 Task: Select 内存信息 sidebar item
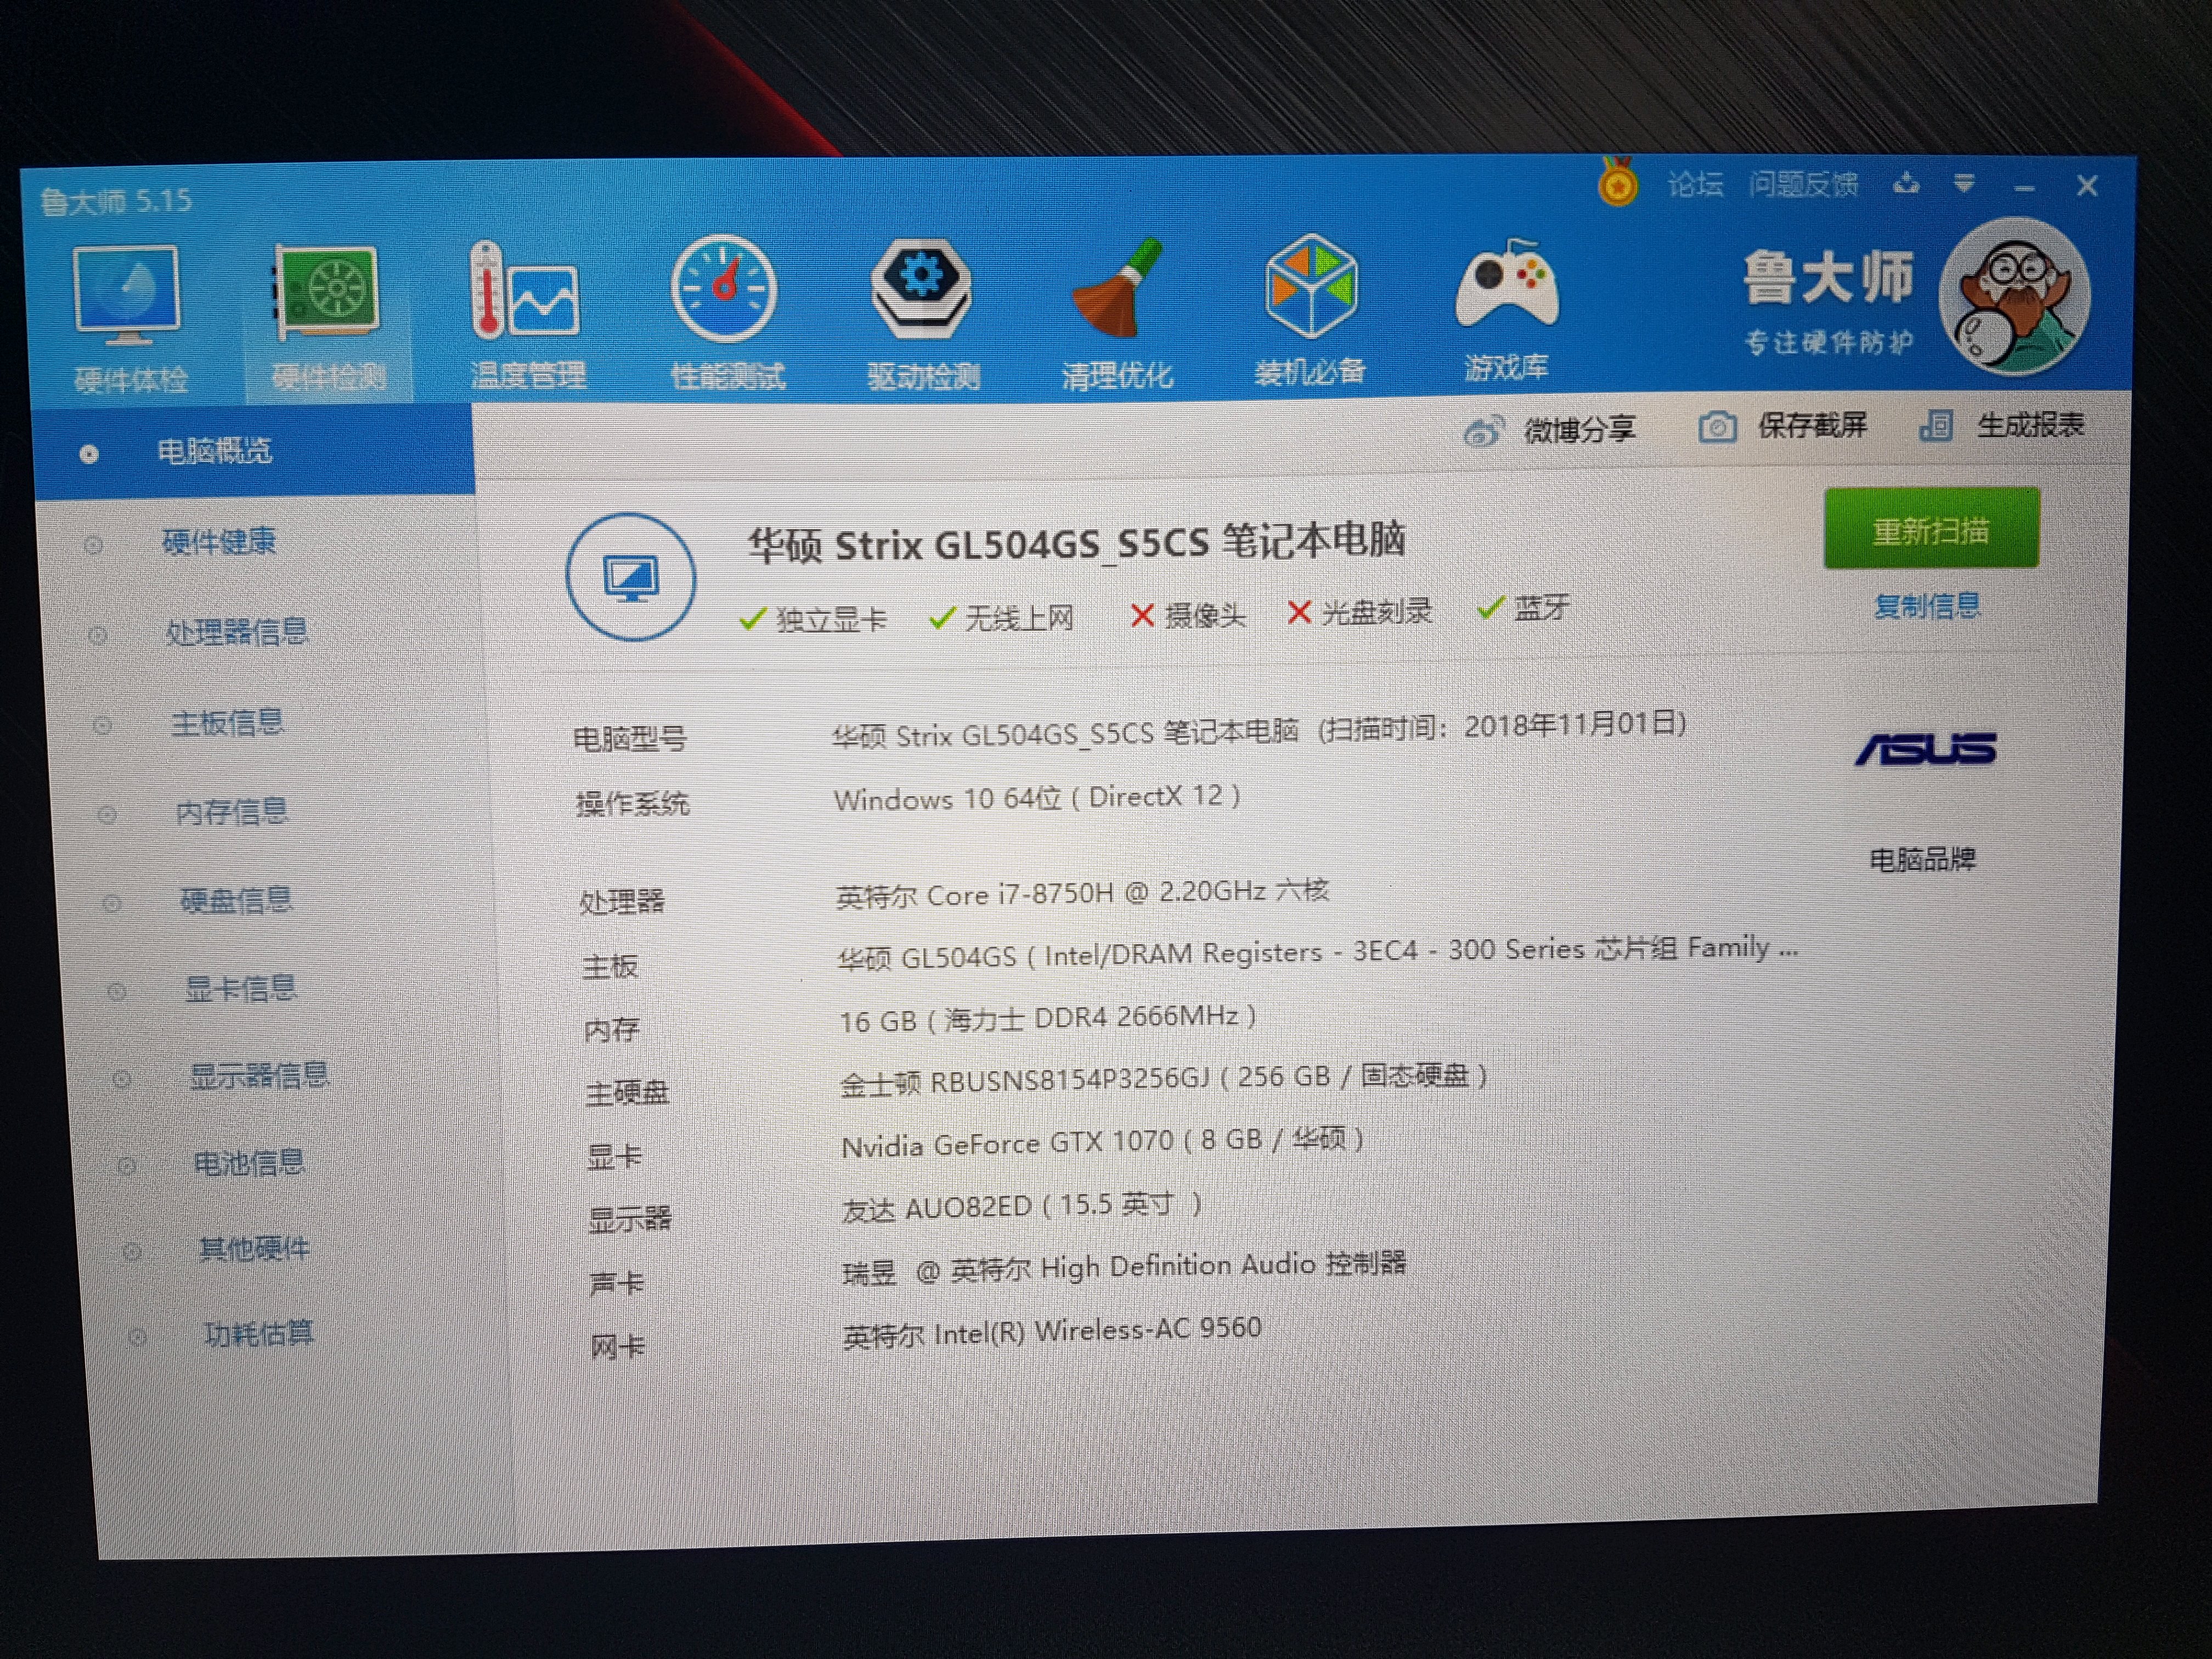[x=231, y=812]
